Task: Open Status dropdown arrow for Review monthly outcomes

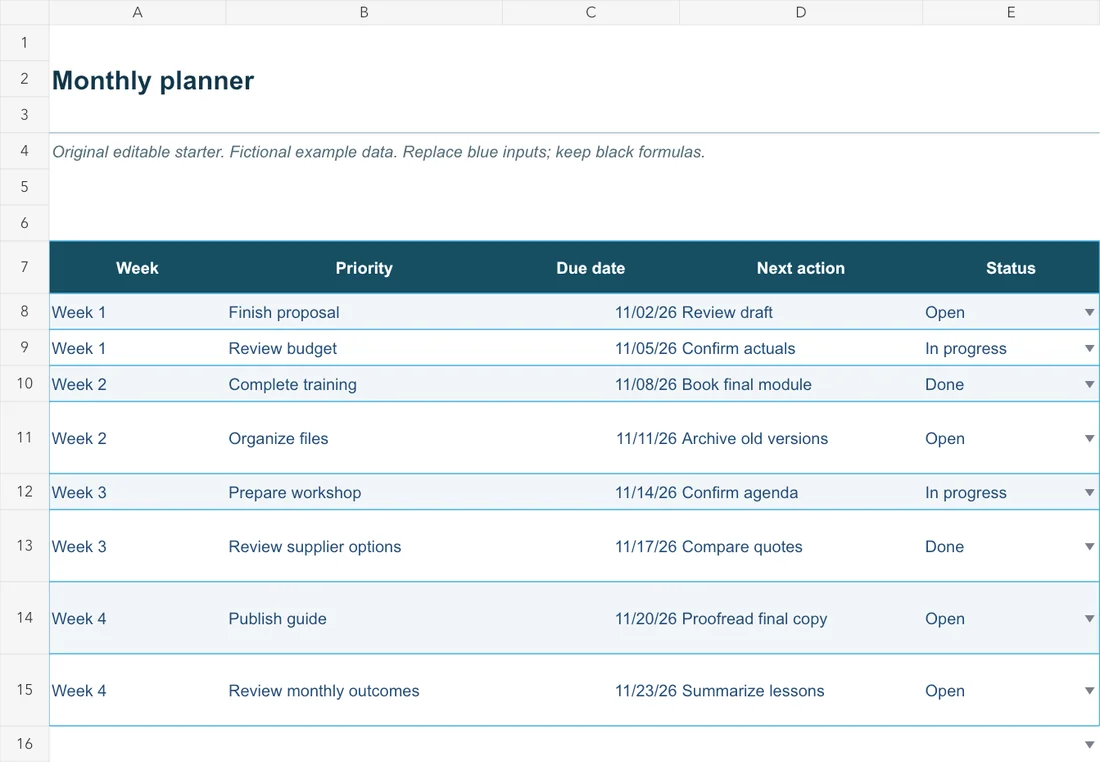Action: click(1089, 691)
